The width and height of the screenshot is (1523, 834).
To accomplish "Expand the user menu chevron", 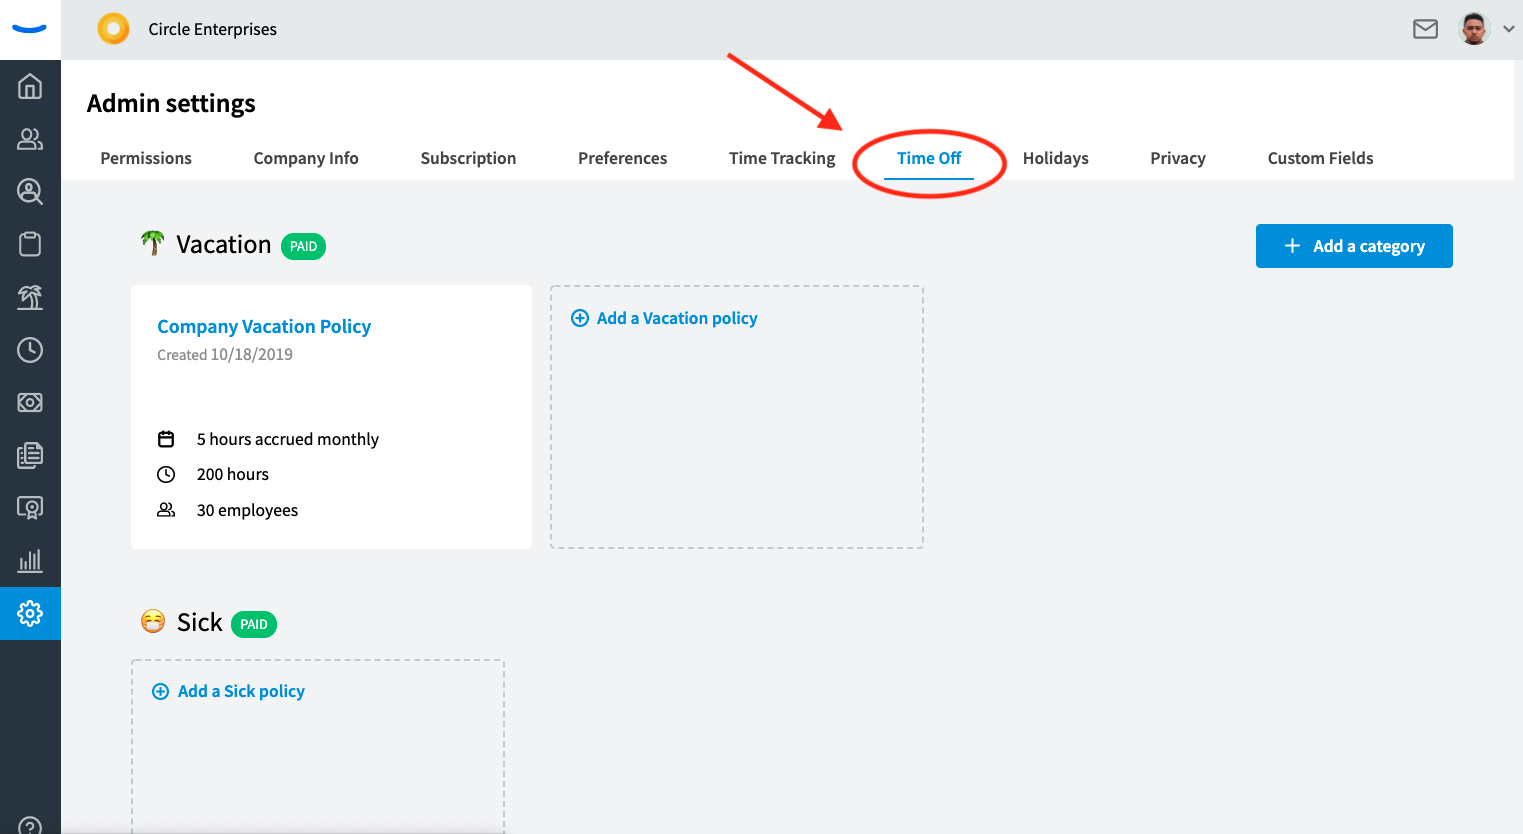I will tap(1508, 29).
